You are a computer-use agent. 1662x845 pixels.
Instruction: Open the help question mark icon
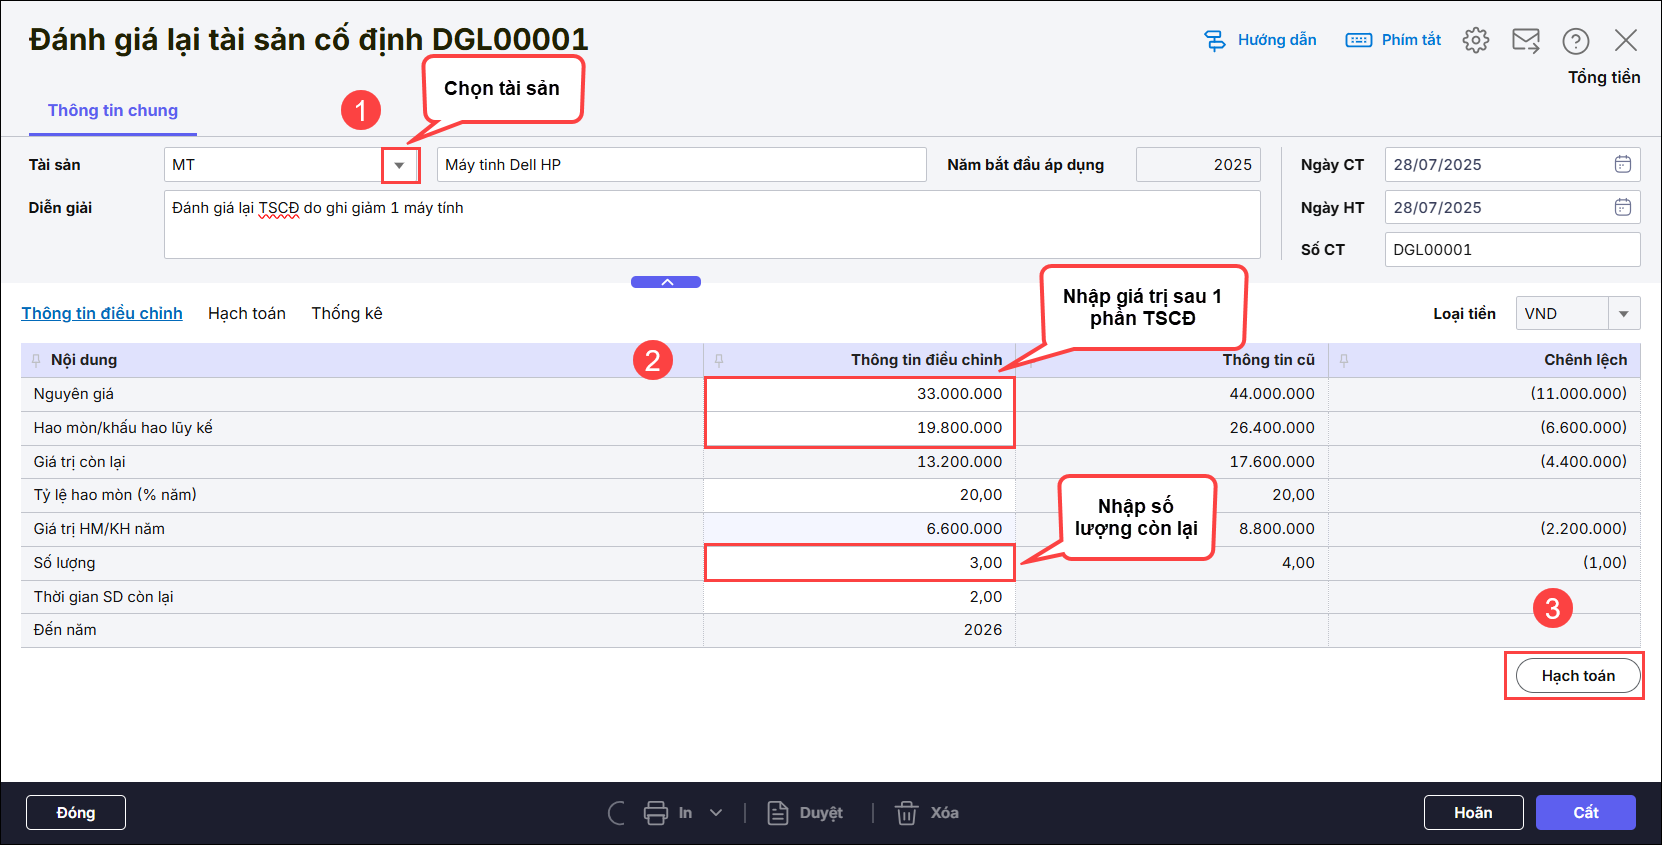point(1575,40)
